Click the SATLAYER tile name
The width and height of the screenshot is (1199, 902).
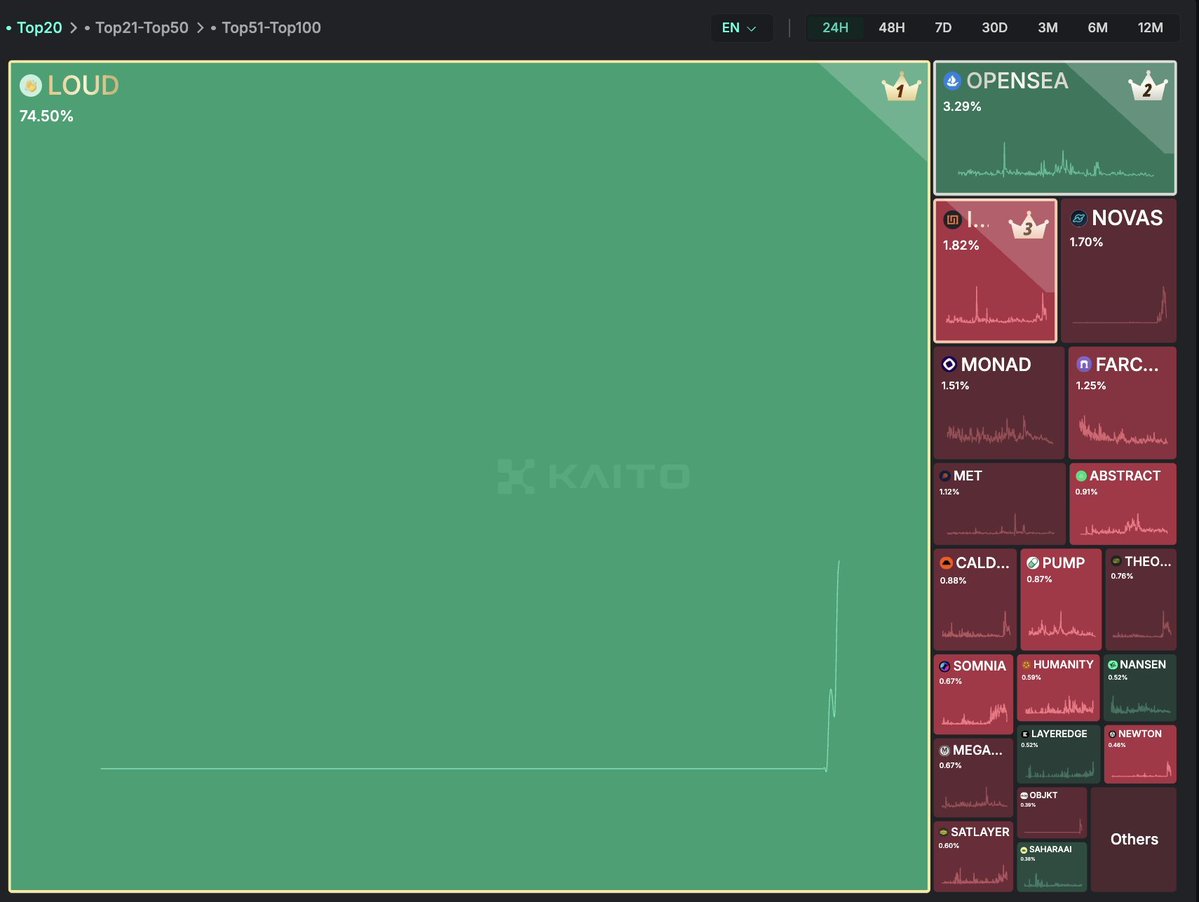click(x=980, y=832)
